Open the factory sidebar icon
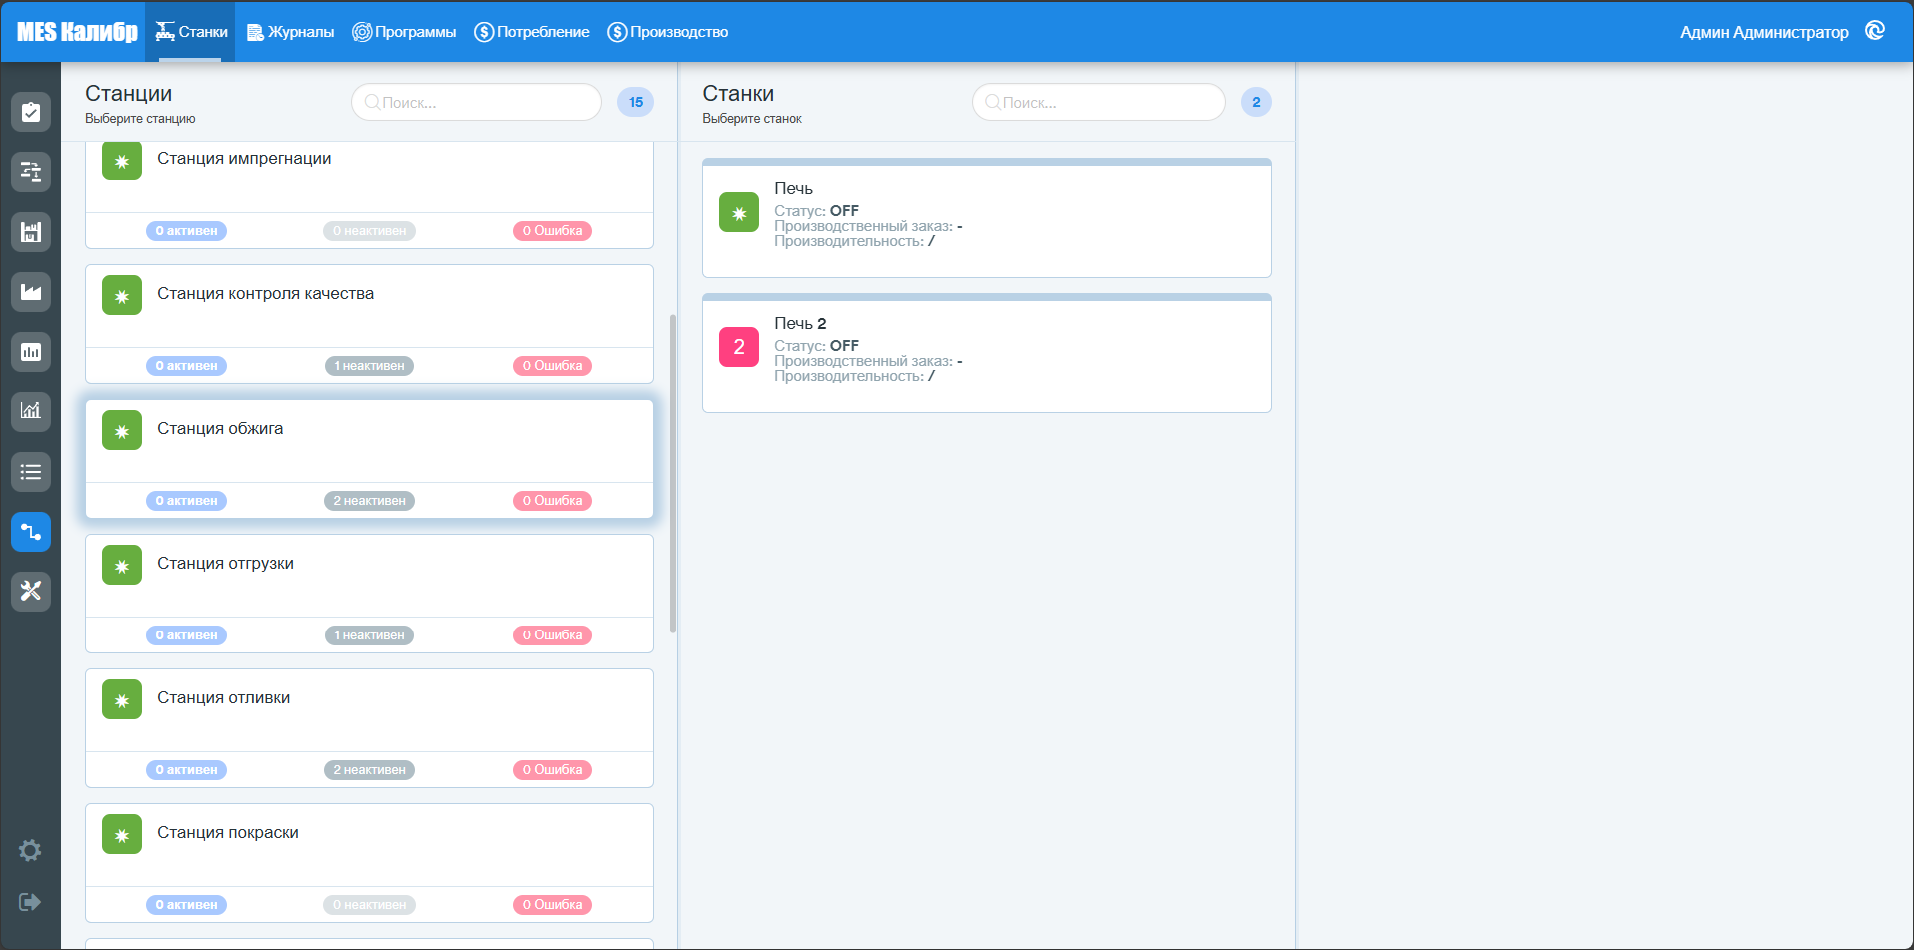 pyautogui.click(x=31, y=292)
